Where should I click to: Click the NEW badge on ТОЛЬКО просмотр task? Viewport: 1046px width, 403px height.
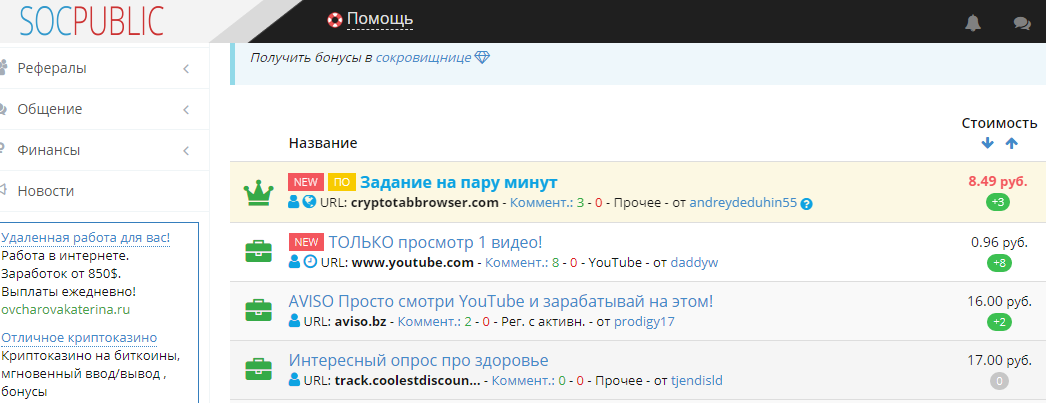tap(306, 242)
